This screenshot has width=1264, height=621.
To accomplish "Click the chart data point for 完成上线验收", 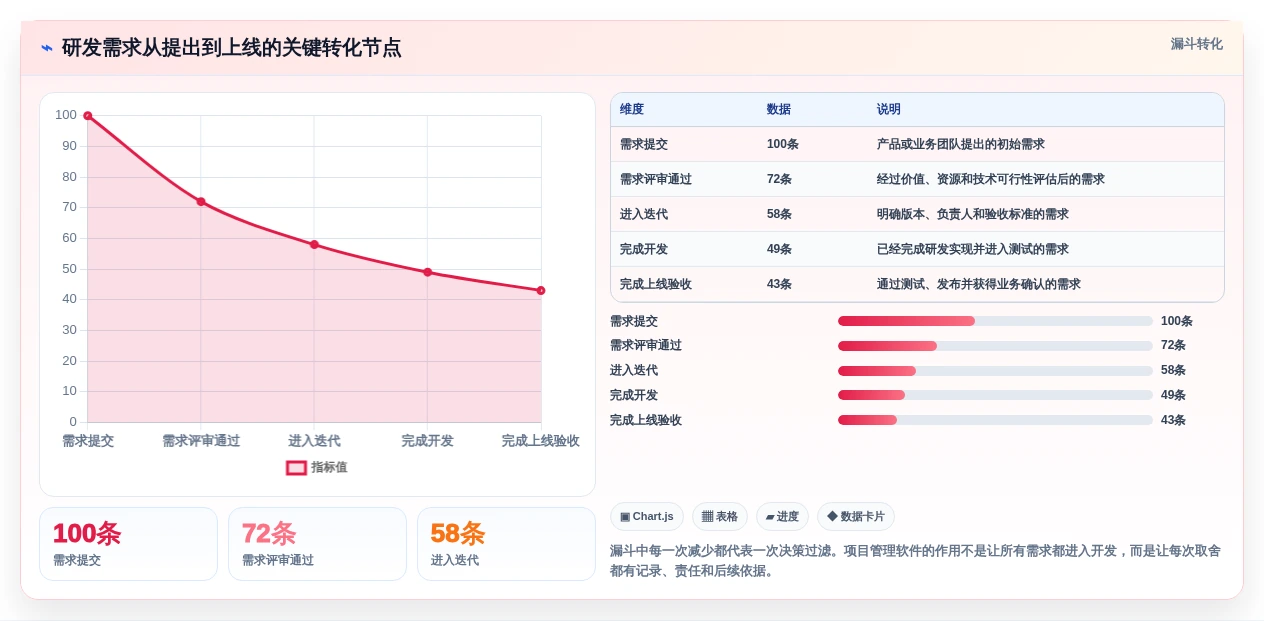I will (x=541, y=290).
